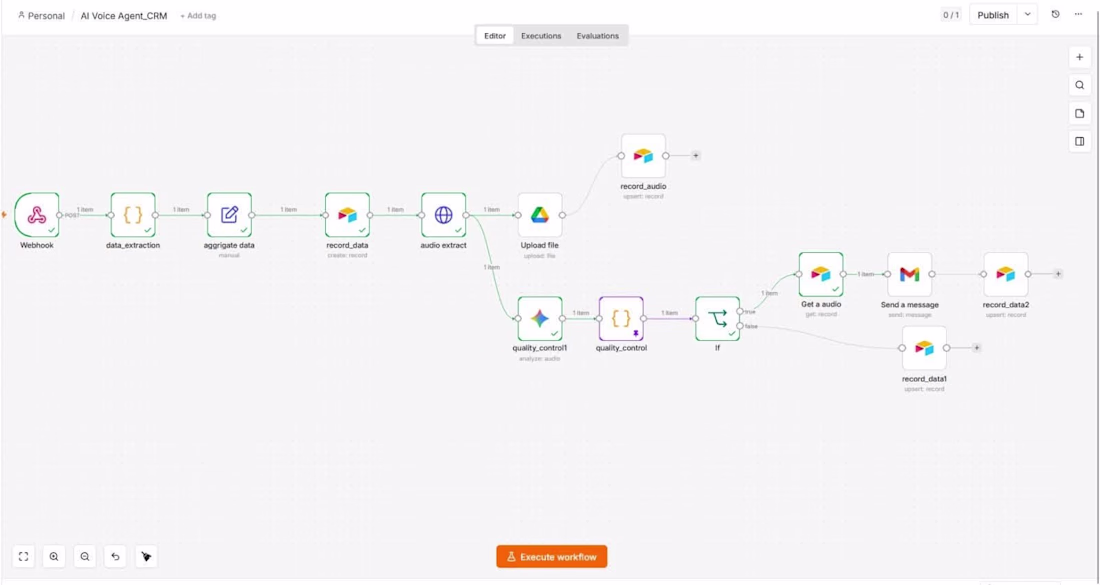This screenshot has width=1100, height=585.
Task: Zoom in on the canvas
Action: coord(54,557)
